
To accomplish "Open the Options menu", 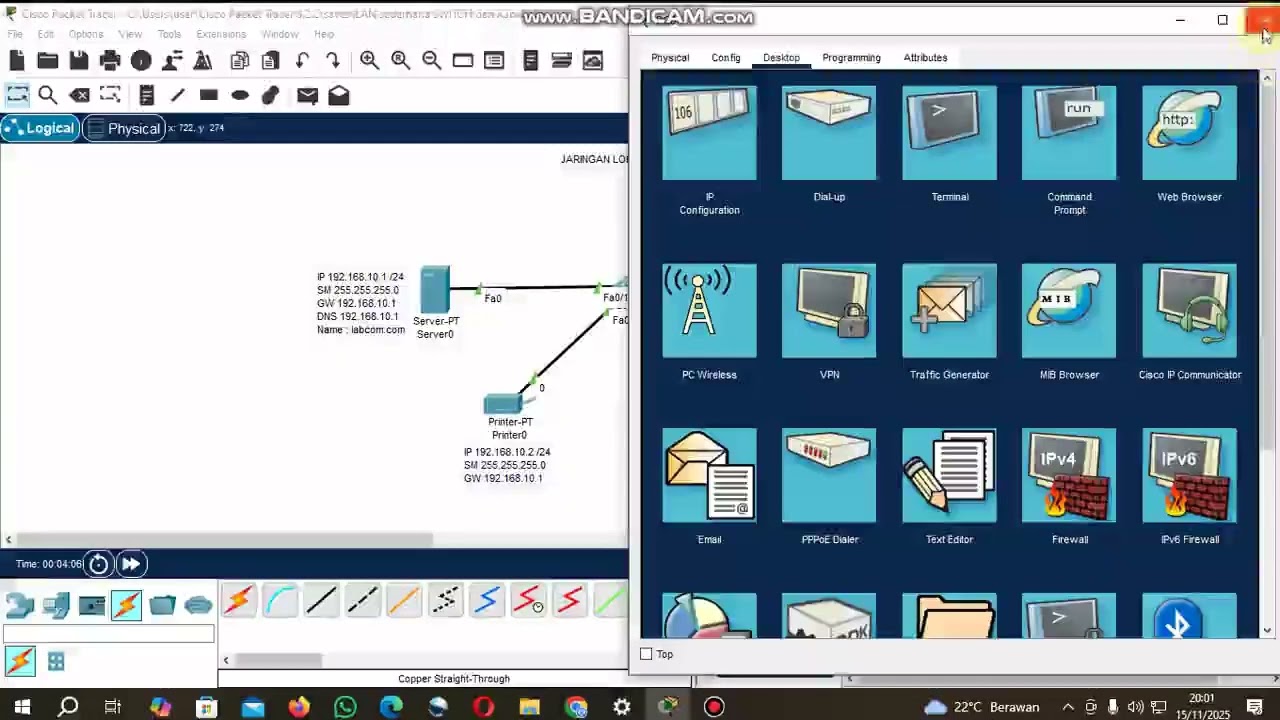I will coord(86,34).
